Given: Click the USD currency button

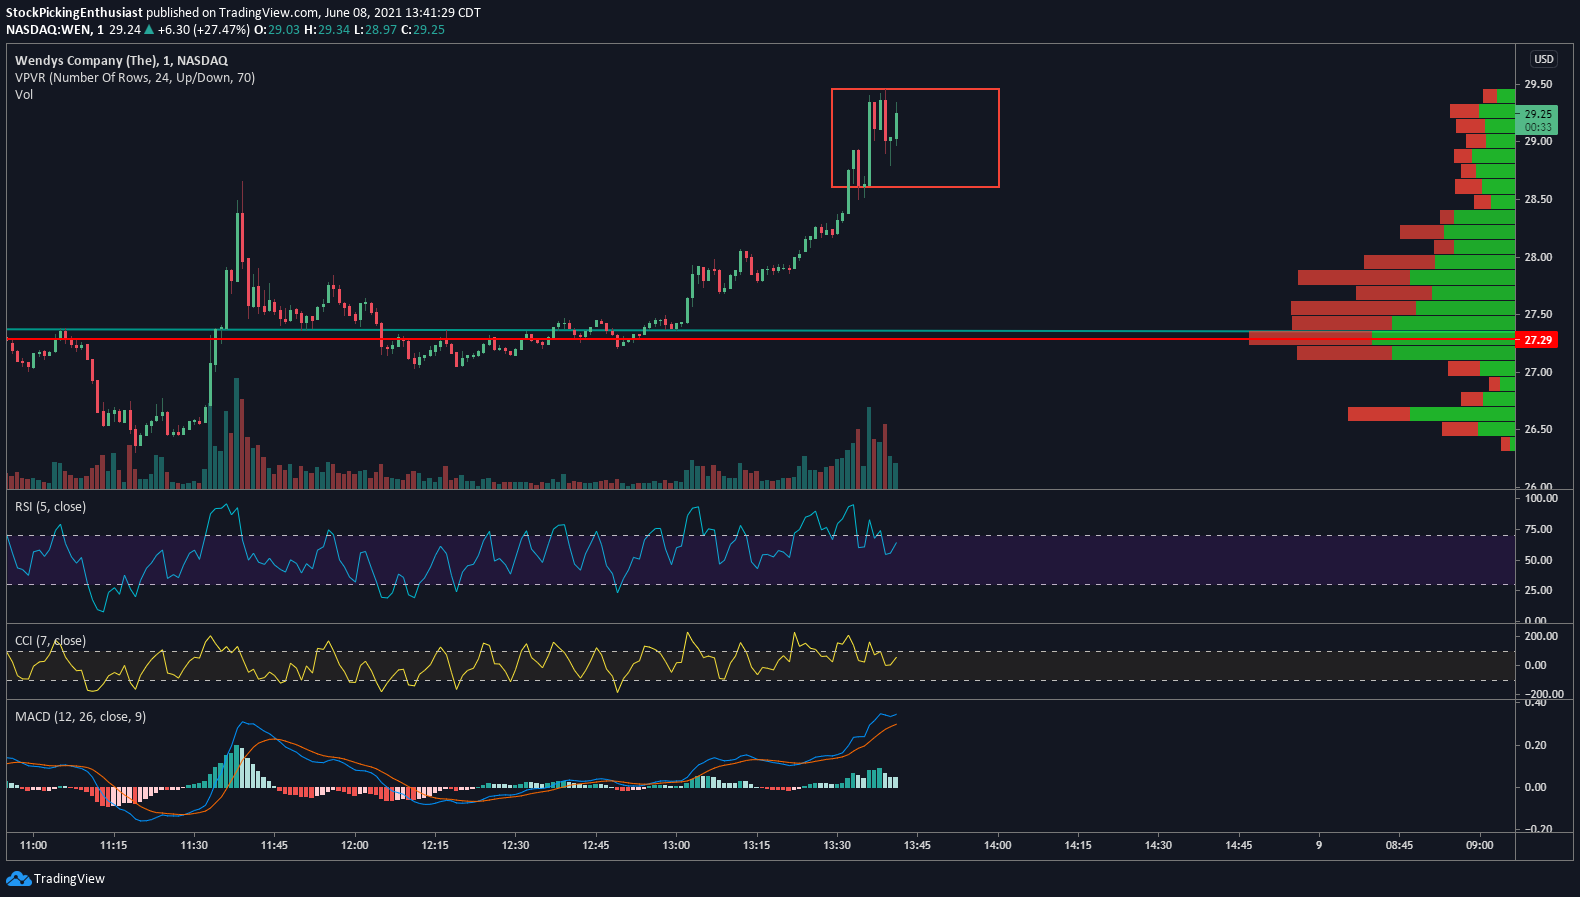Looking at the screenshot, I should coord(1544,59).
